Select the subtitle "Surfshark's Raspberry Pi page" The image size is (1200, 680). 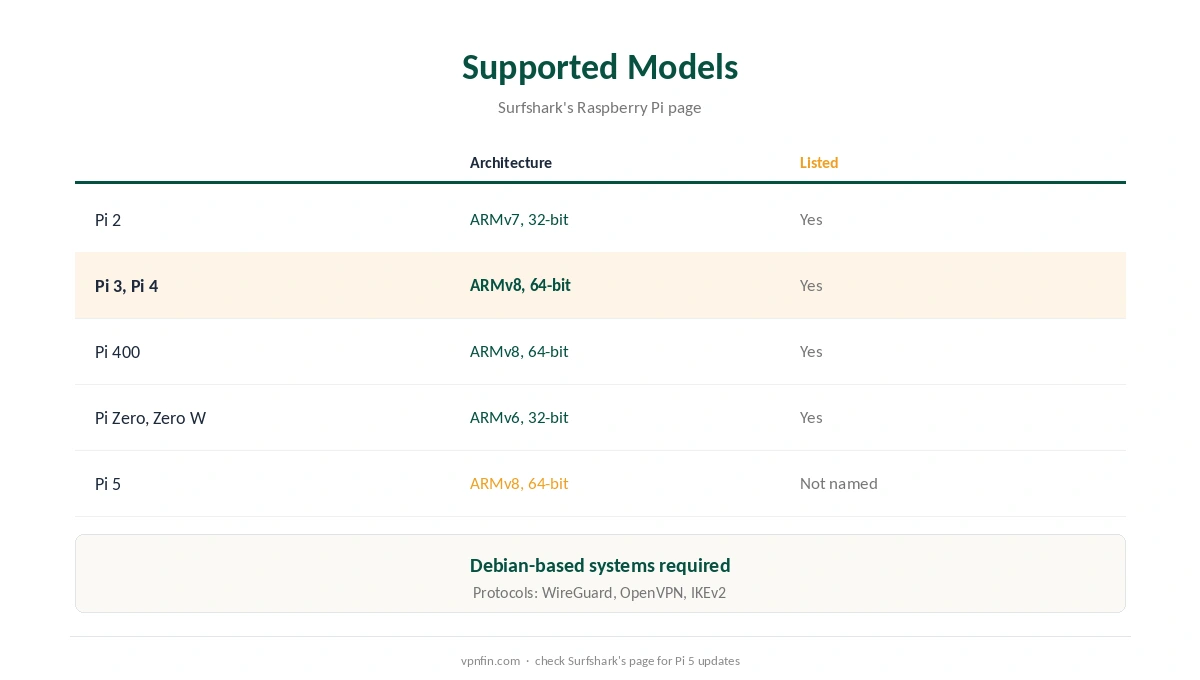(600, 107)
